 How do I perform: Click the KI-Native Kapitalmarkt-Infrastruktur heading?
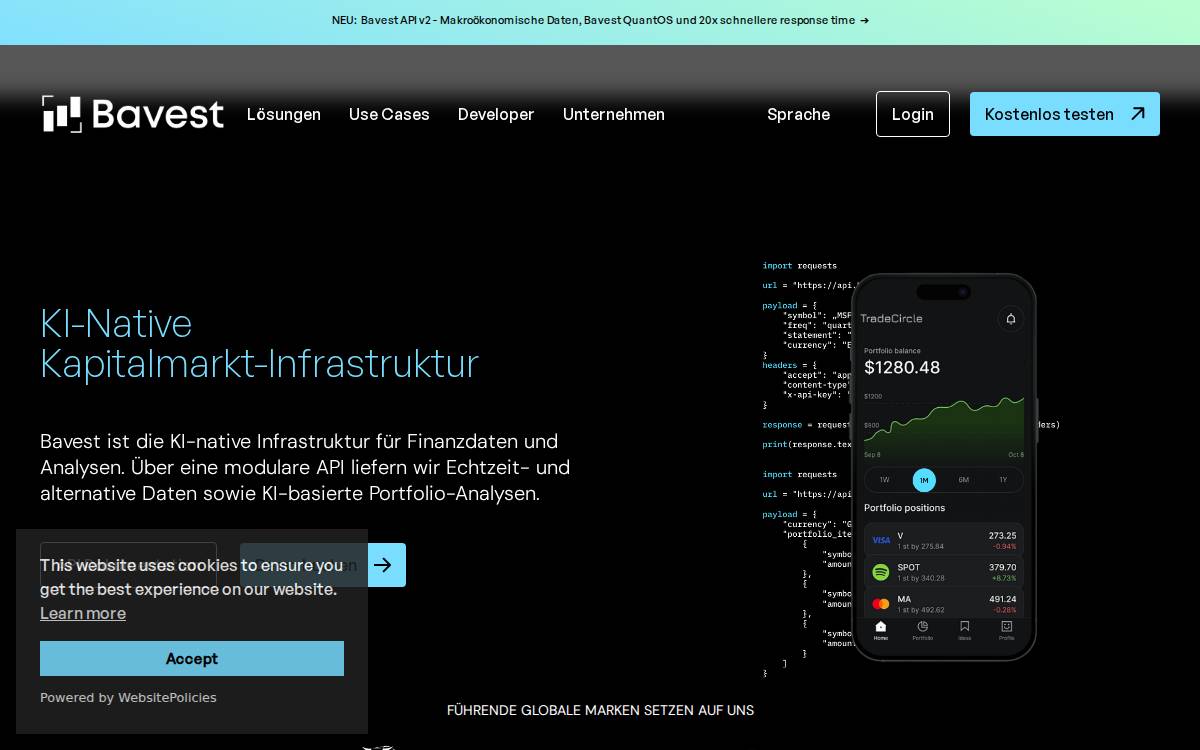(x=259, y=343)
